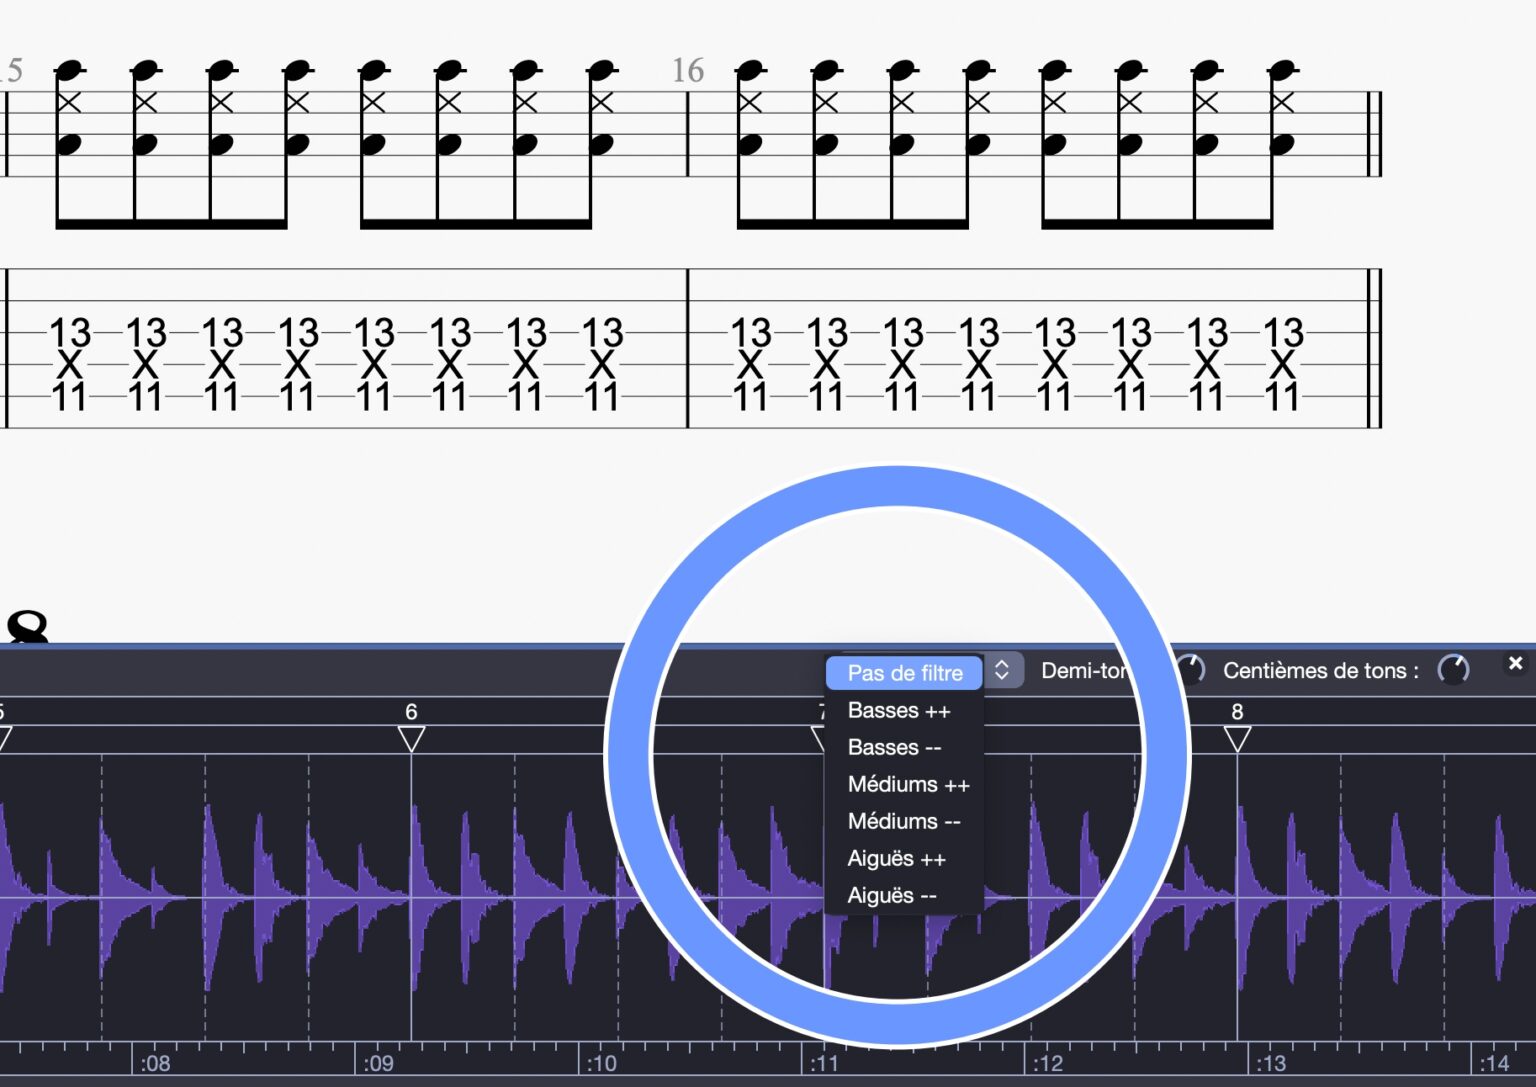Viewport: 1536px width, 1087px height.
Task: Expand the filter list with the chevron control
Action: [x=1001, y=671]
